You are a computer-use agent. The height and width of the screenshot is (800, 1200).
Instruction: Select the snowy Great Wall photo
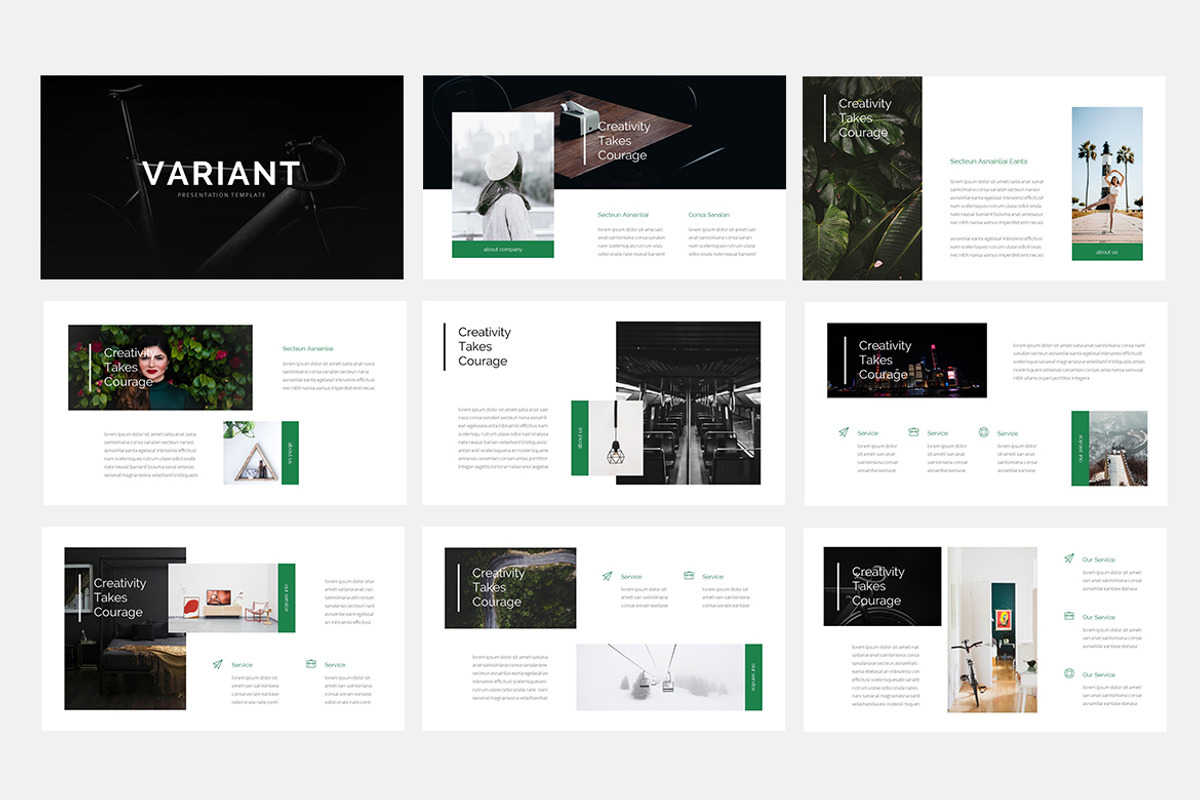click(1118, 448)
